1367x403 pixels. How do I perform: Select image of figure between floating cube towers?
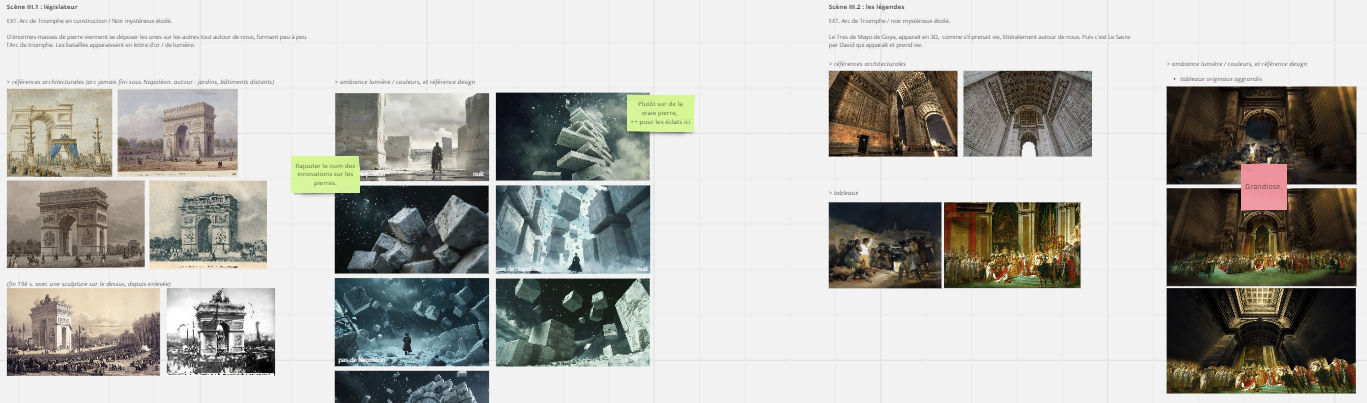click(573, 229)
